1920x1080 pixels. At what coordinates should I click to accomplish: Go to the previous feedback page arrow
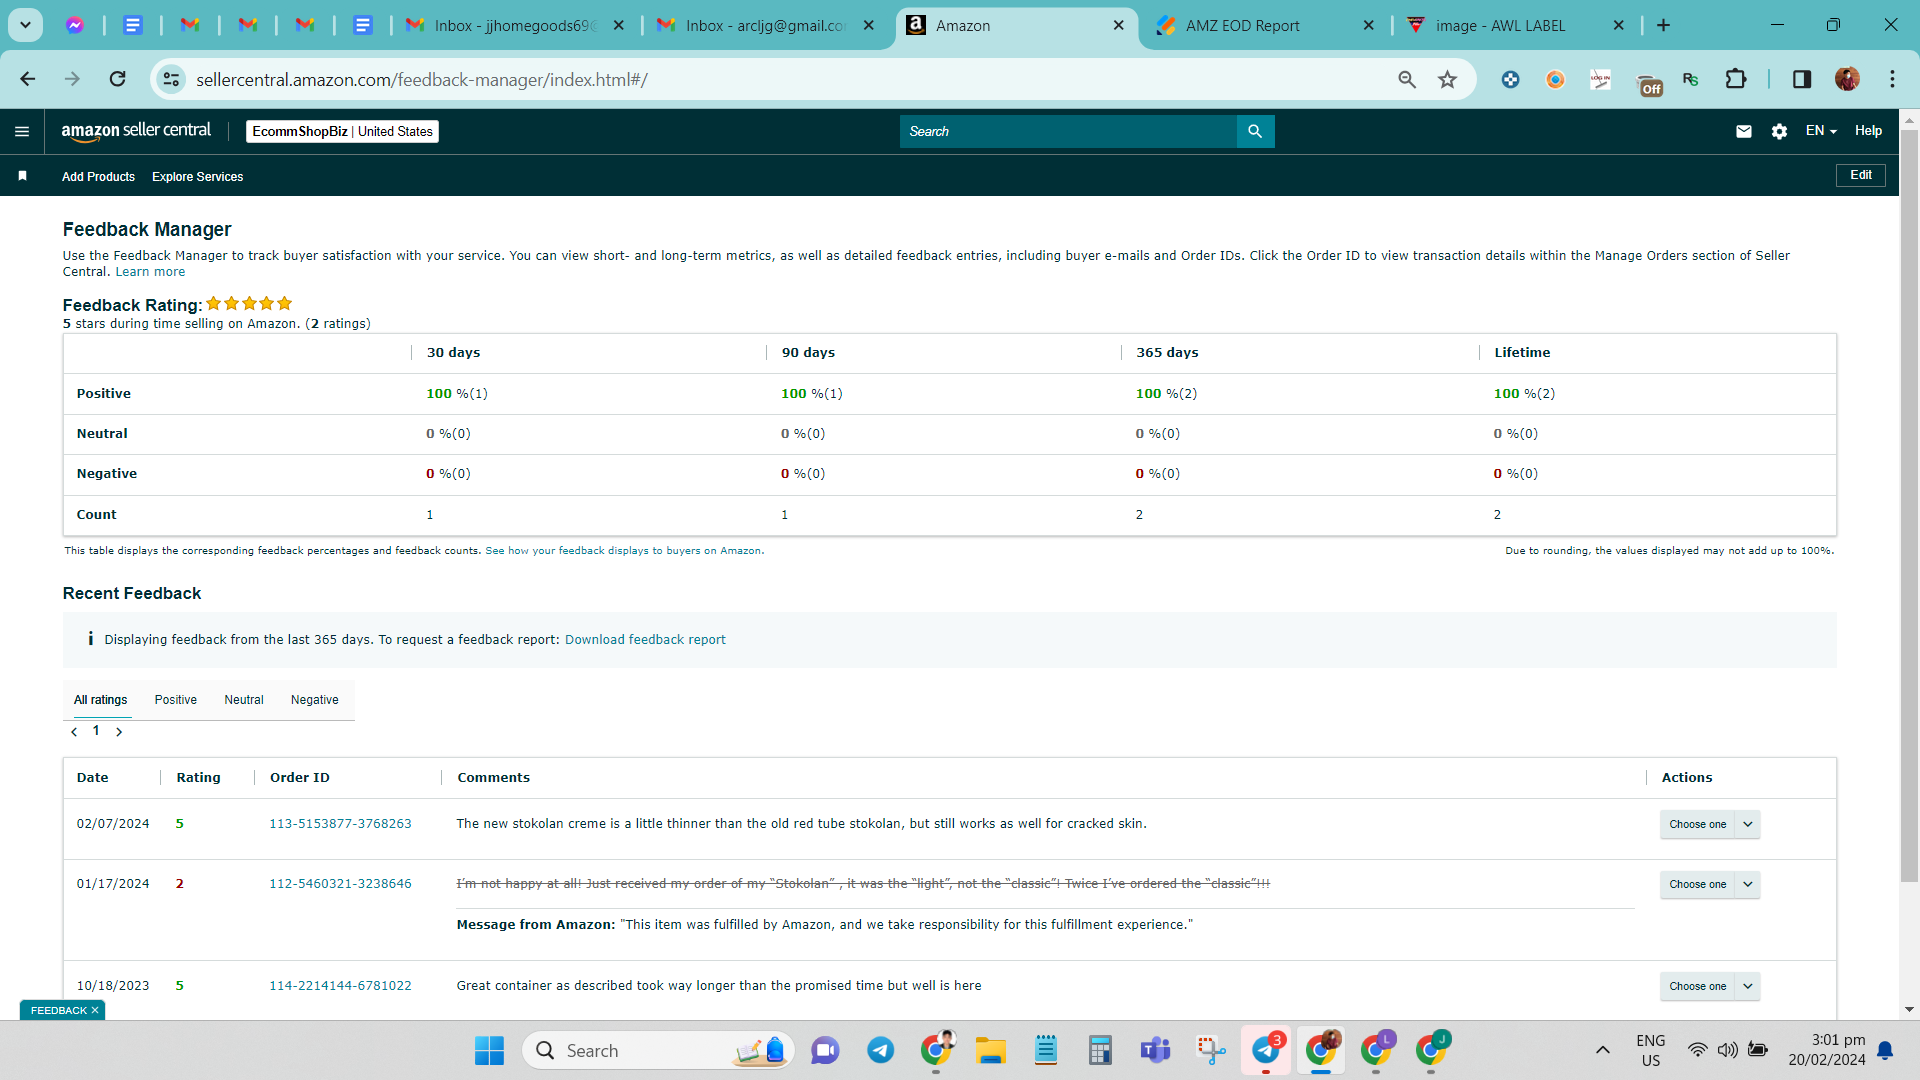[x=74, y=732]
